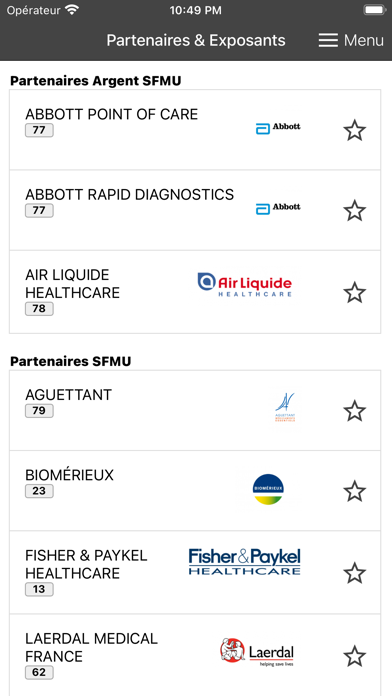This screenshot has width=392, height=696.
Task: Tap the Partenaires & Exposants title
Action: click(x=196, y=40)
